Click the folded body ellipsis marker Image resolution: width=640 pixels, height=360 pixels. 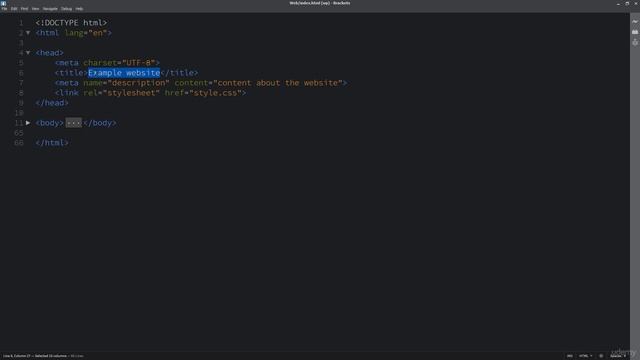tap(73, 123)
